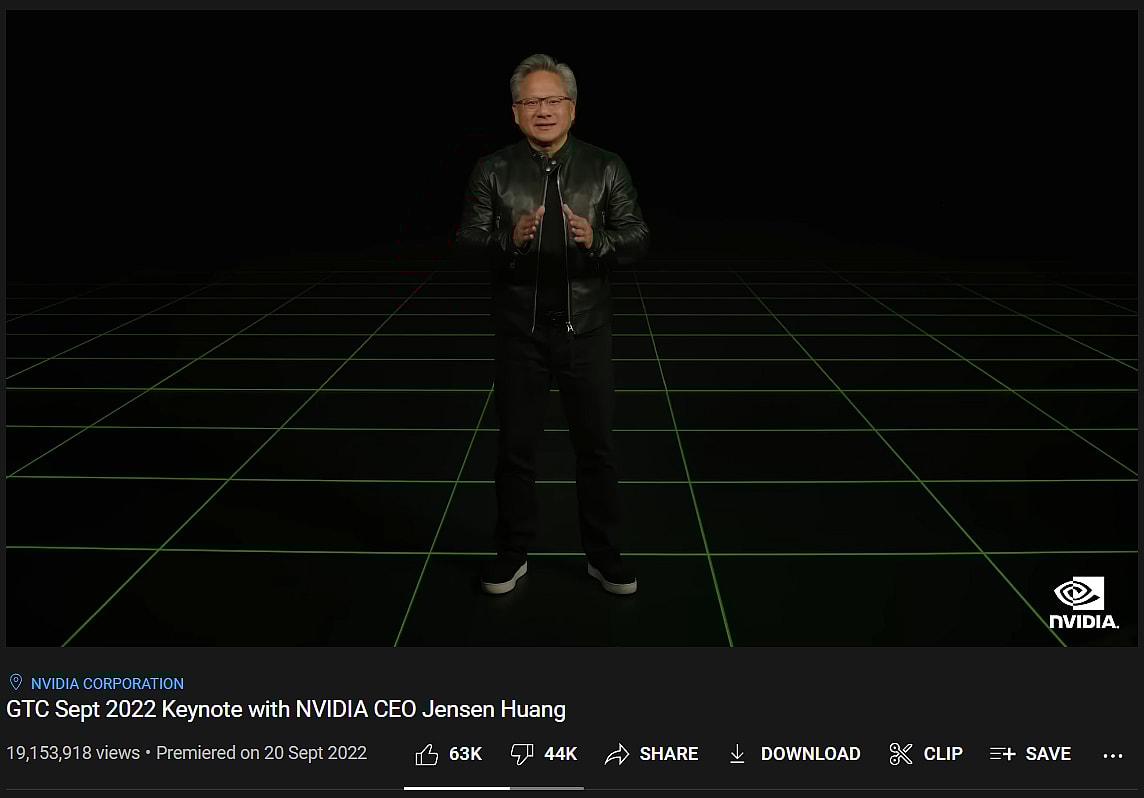Open the NVIDIA CORPORATION location link
Screen dimensions: 1144x798
[x=107, y=684]
